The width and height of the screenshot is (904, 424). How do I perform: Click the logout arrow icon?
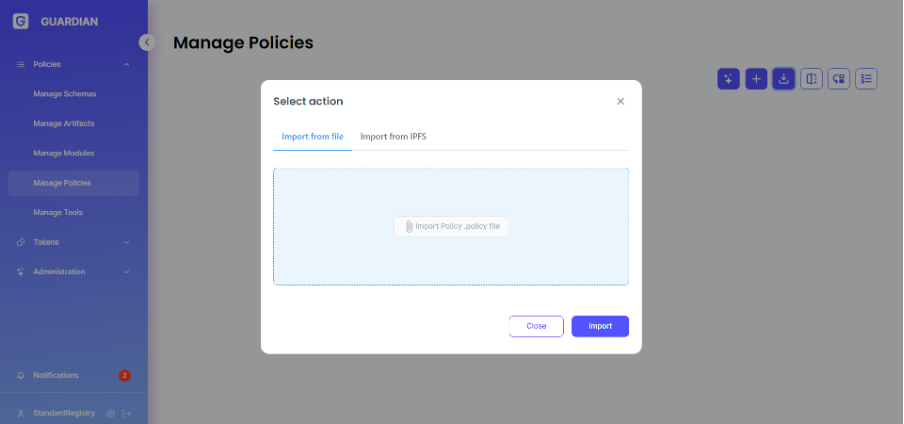127,413
